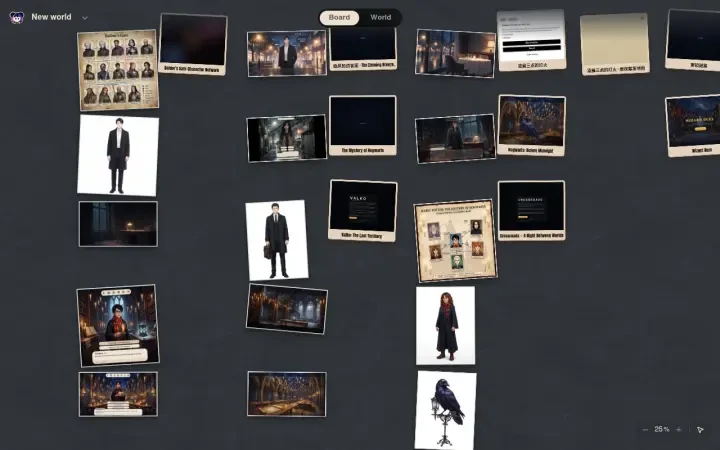Image resolution: width=720 pixels, height=450 pixels.
Task: Open the character class portraits grid poster
Action: pyautogui.click(x=118, y=70)
